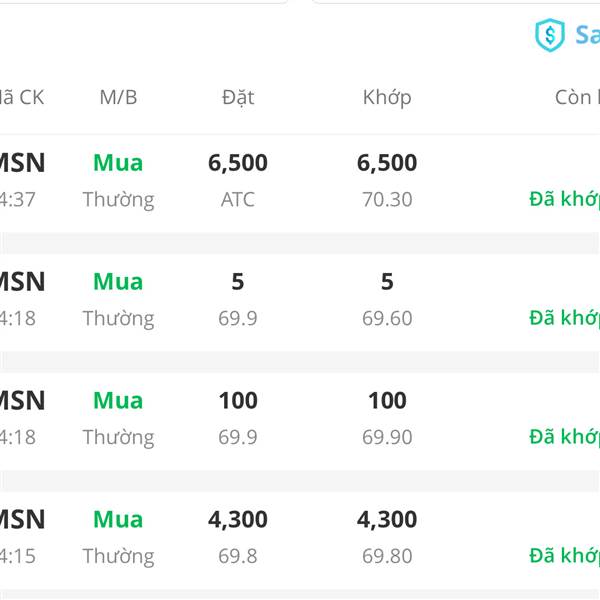Sort by the M/B column header
The height and width of the screenshot is (600, 600).
[118, 97]
